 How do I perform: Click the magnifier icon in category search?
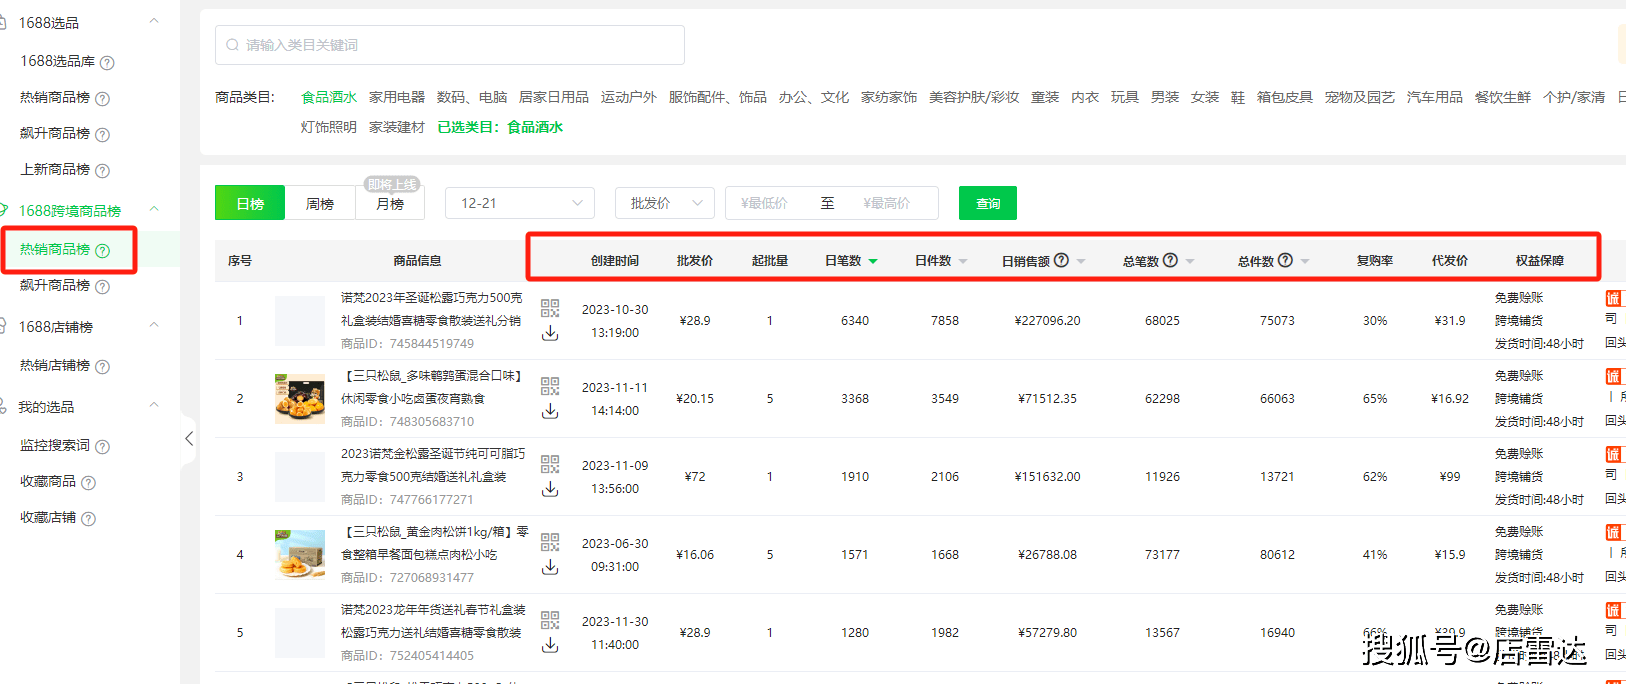[x=233, y=45]
